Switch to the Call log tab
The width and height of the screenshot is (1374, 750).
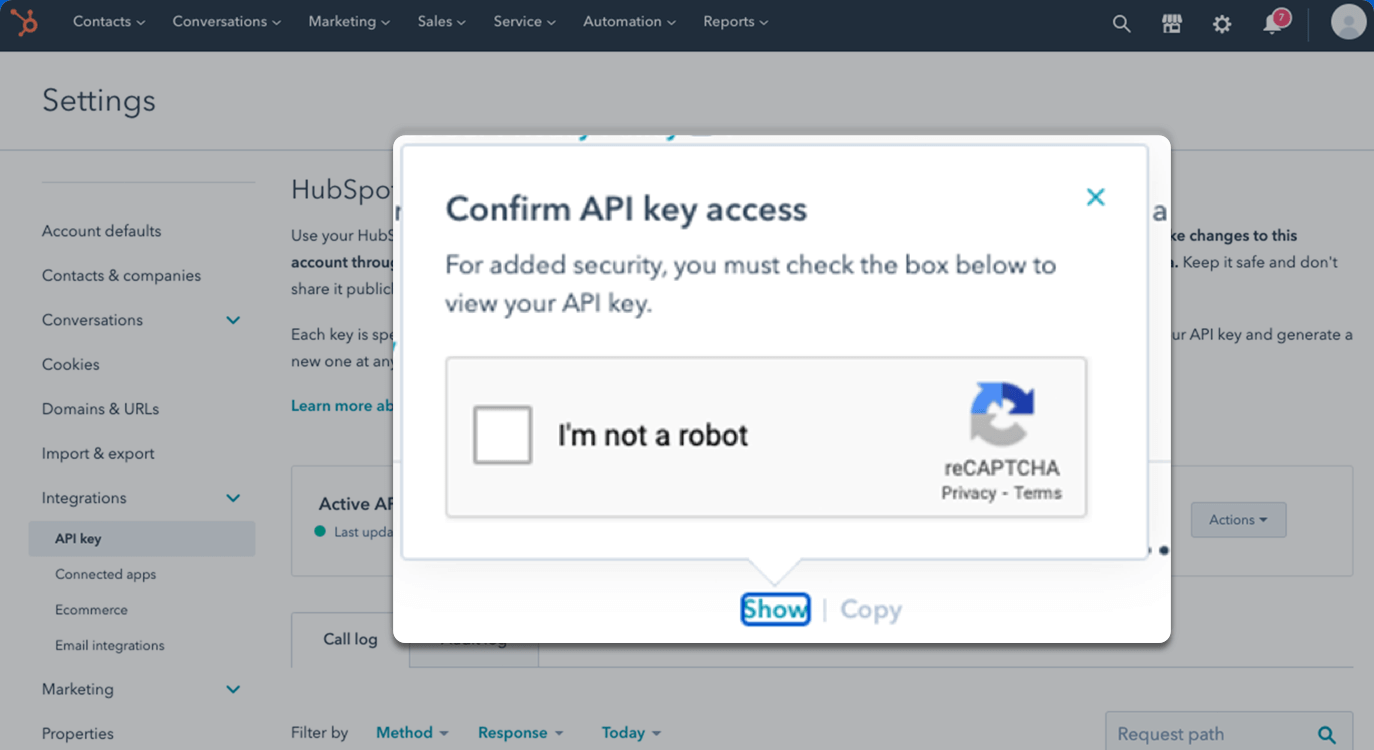[x=350, y=639]
